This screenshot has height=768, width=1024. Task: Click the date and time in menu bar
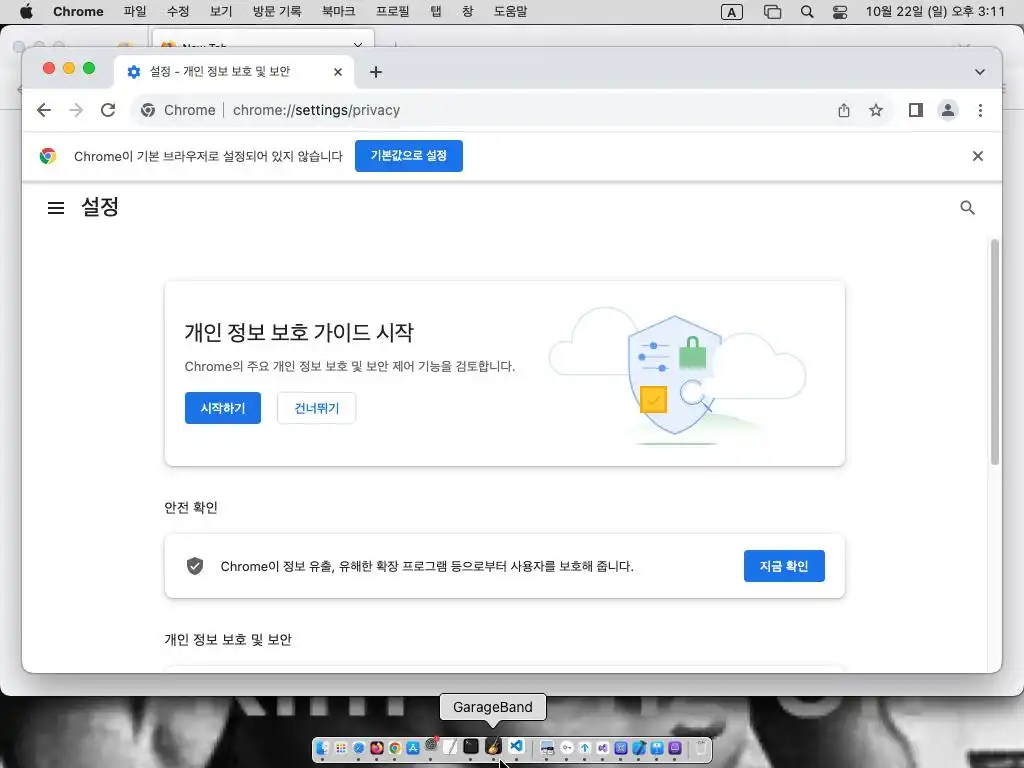[935, 12]
